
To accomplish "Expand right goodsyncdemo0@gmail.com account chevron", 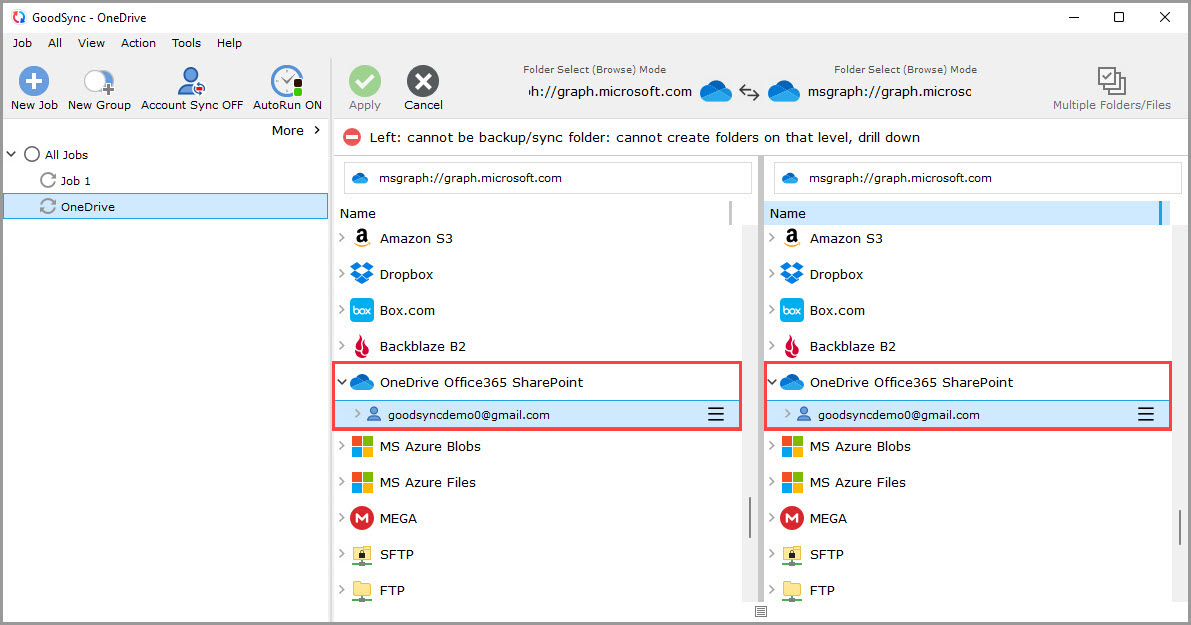I will pyautogui.click(x=787, y=414).
